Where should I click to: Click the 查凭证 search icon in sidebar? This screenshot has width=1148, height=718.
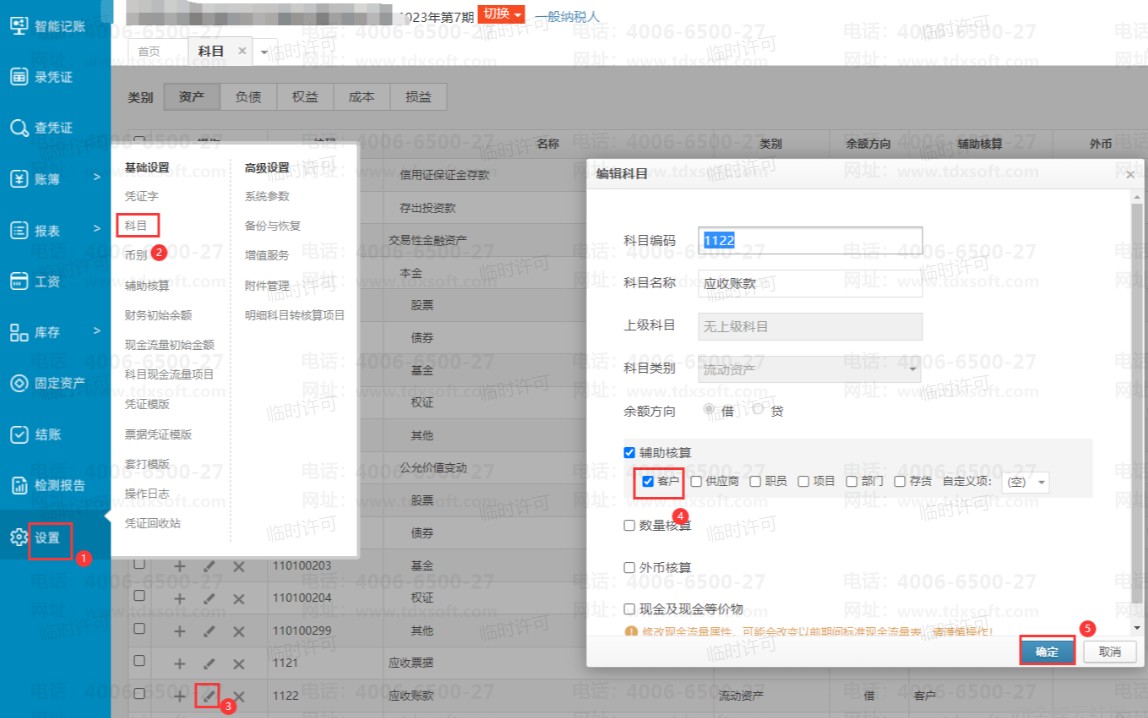[x=18, y=128]
